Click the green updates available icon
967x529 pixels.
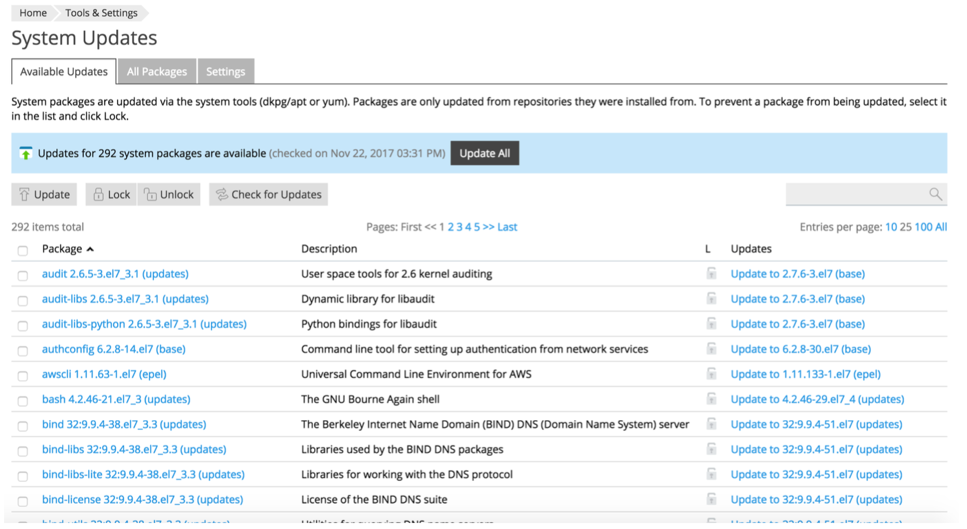[26, 154]
